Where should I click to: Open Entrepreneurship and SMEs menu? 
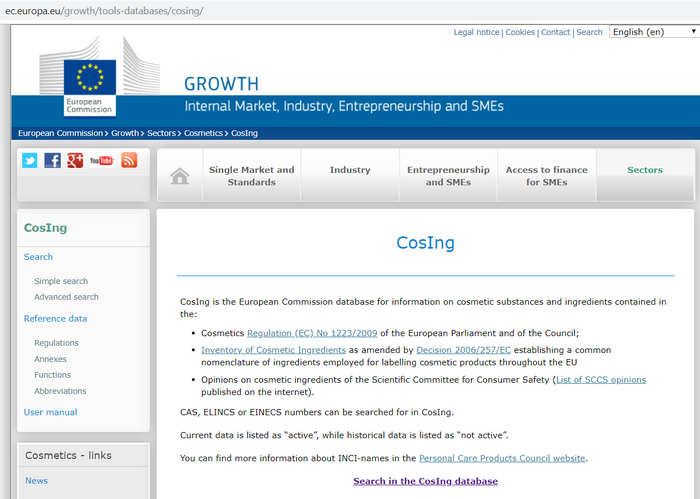[448, 176]
